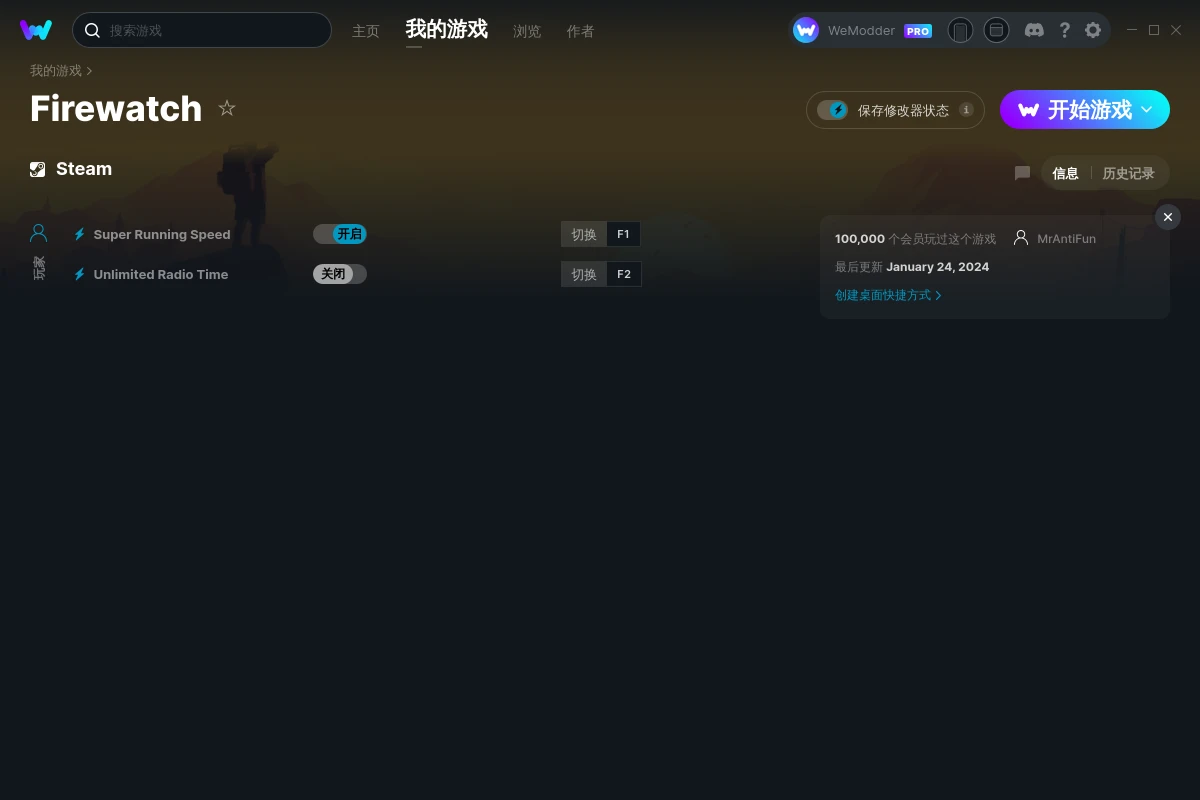Viewport: 1200px width, 800px height.
Task: Toggle 保存修改器状态 switch
Action: tap(832, 110)
